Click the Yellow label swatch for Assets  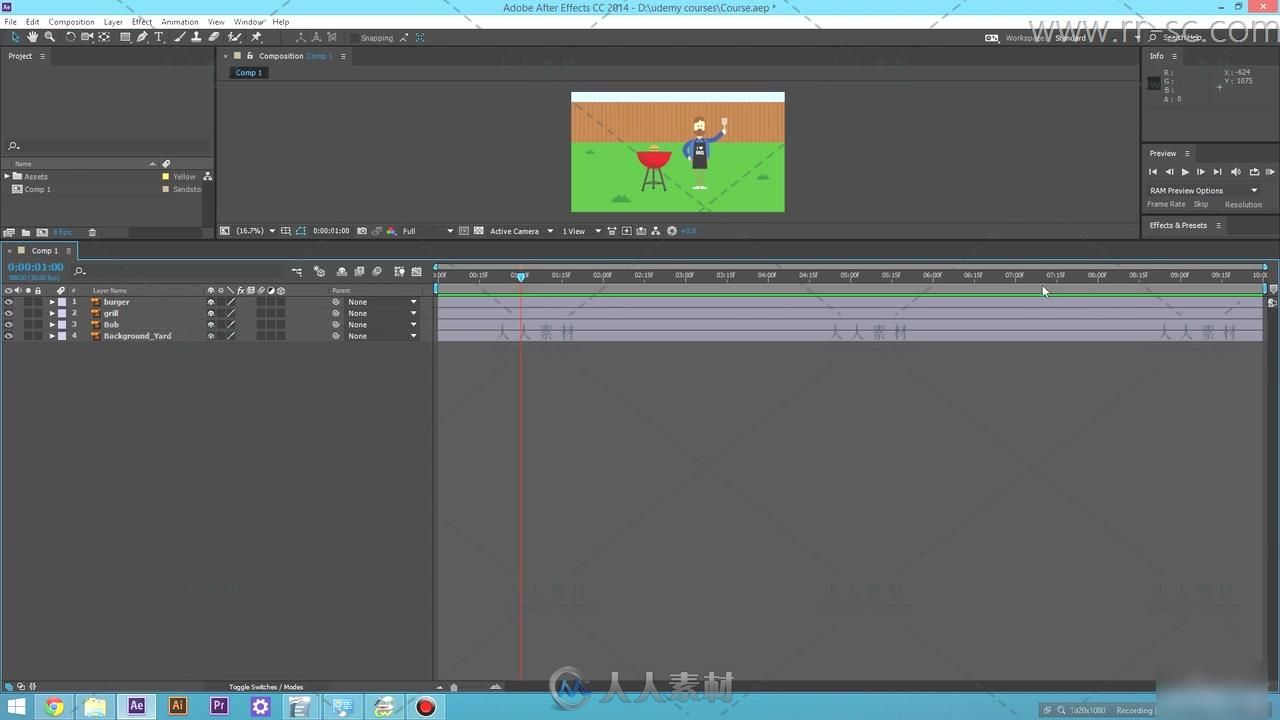tap(166, 176)
